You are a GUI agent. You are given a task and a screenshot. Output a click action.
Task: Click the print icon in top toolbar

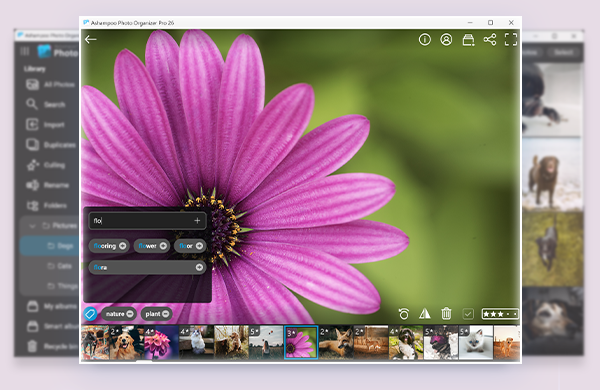tap(468, 39)
